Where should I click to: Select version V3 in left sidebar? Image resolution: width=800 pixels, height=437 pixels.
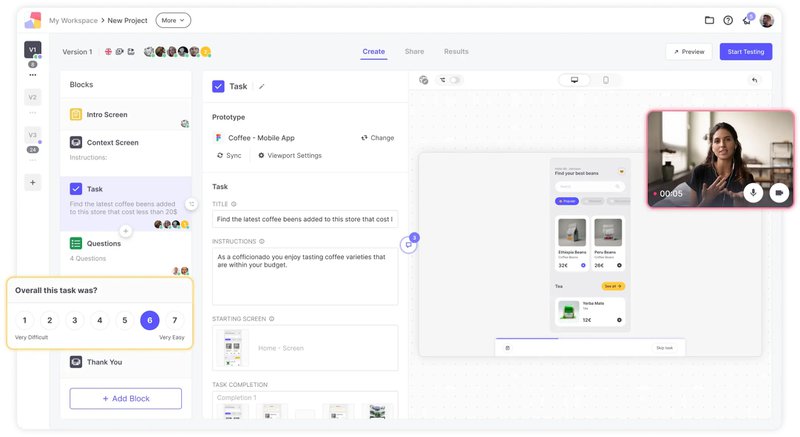33,135
